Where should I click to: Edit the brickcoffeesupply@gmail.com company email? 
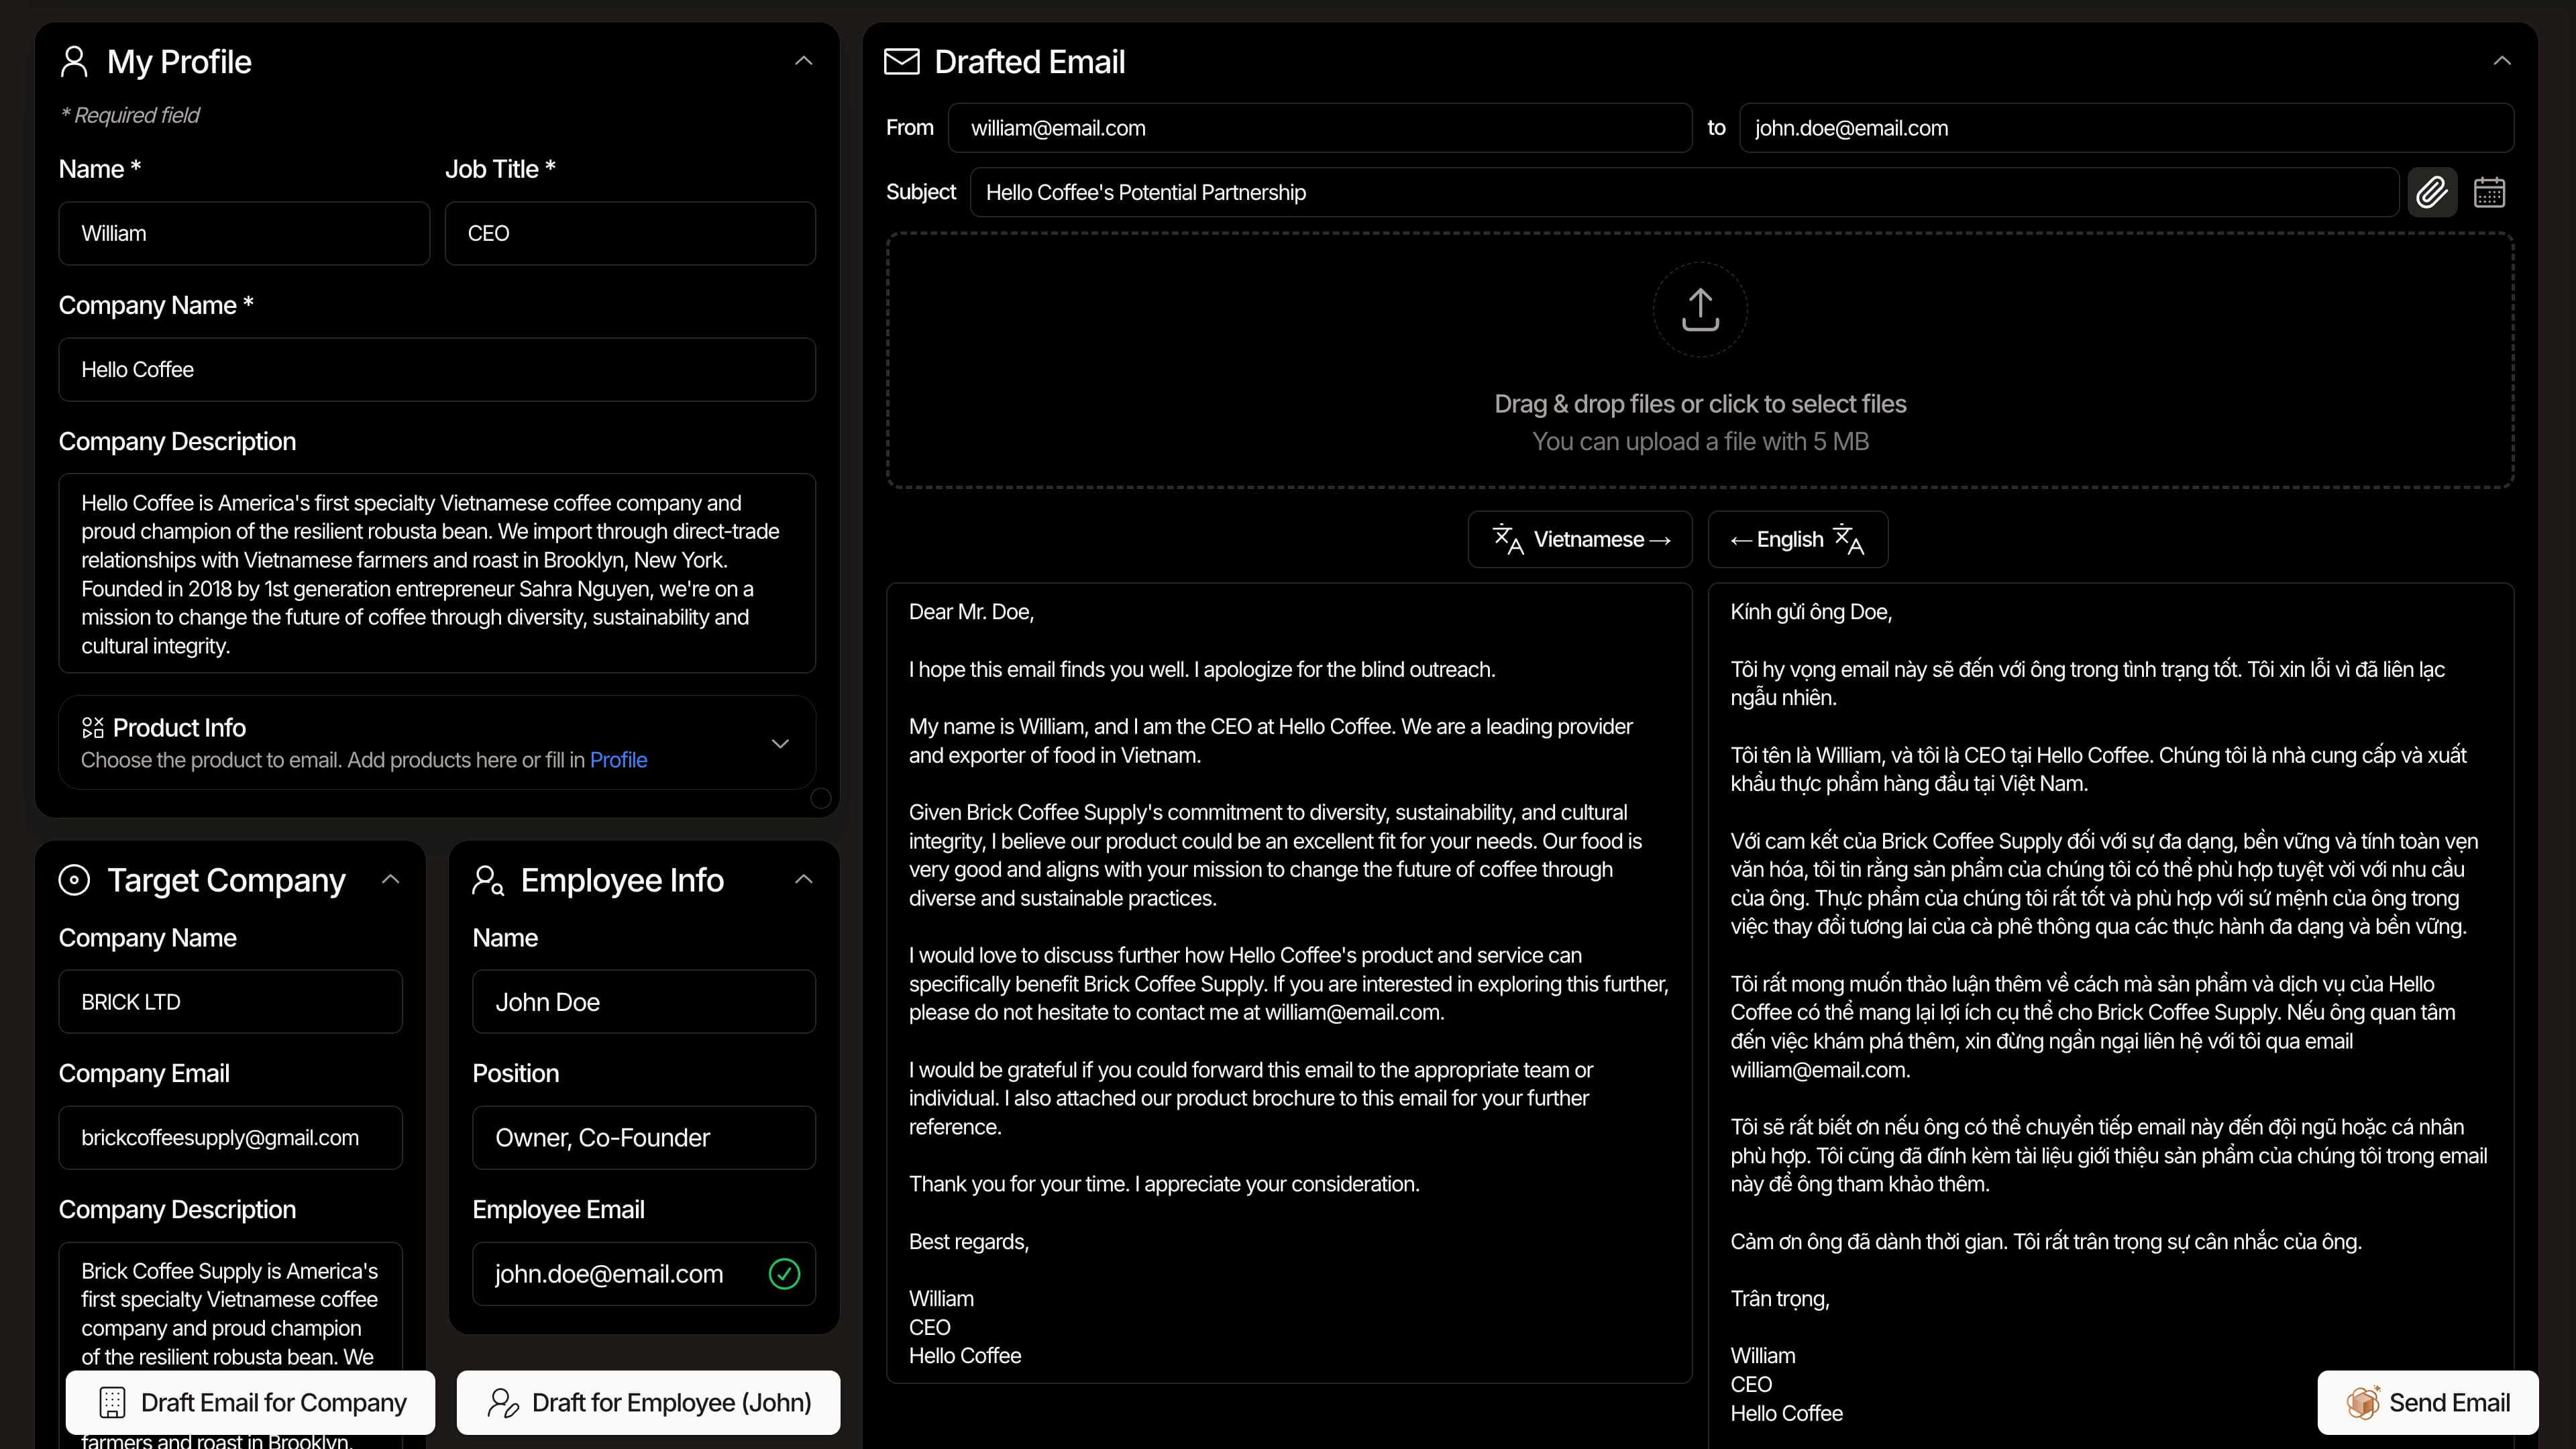pos(230,1137)
